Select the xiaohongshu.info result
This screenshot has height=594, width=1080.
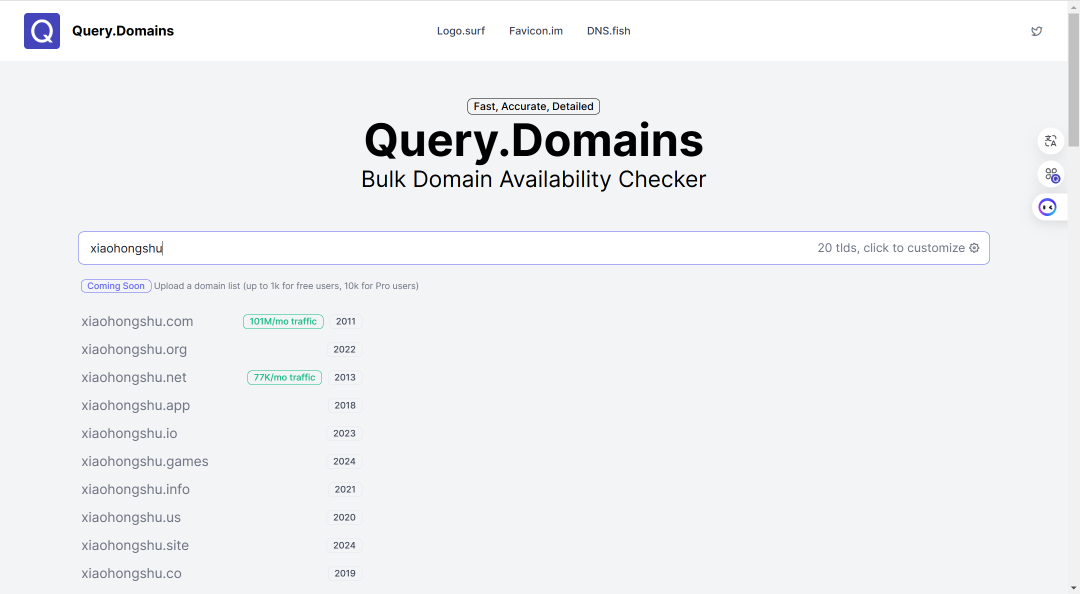[x=135, y=489]
